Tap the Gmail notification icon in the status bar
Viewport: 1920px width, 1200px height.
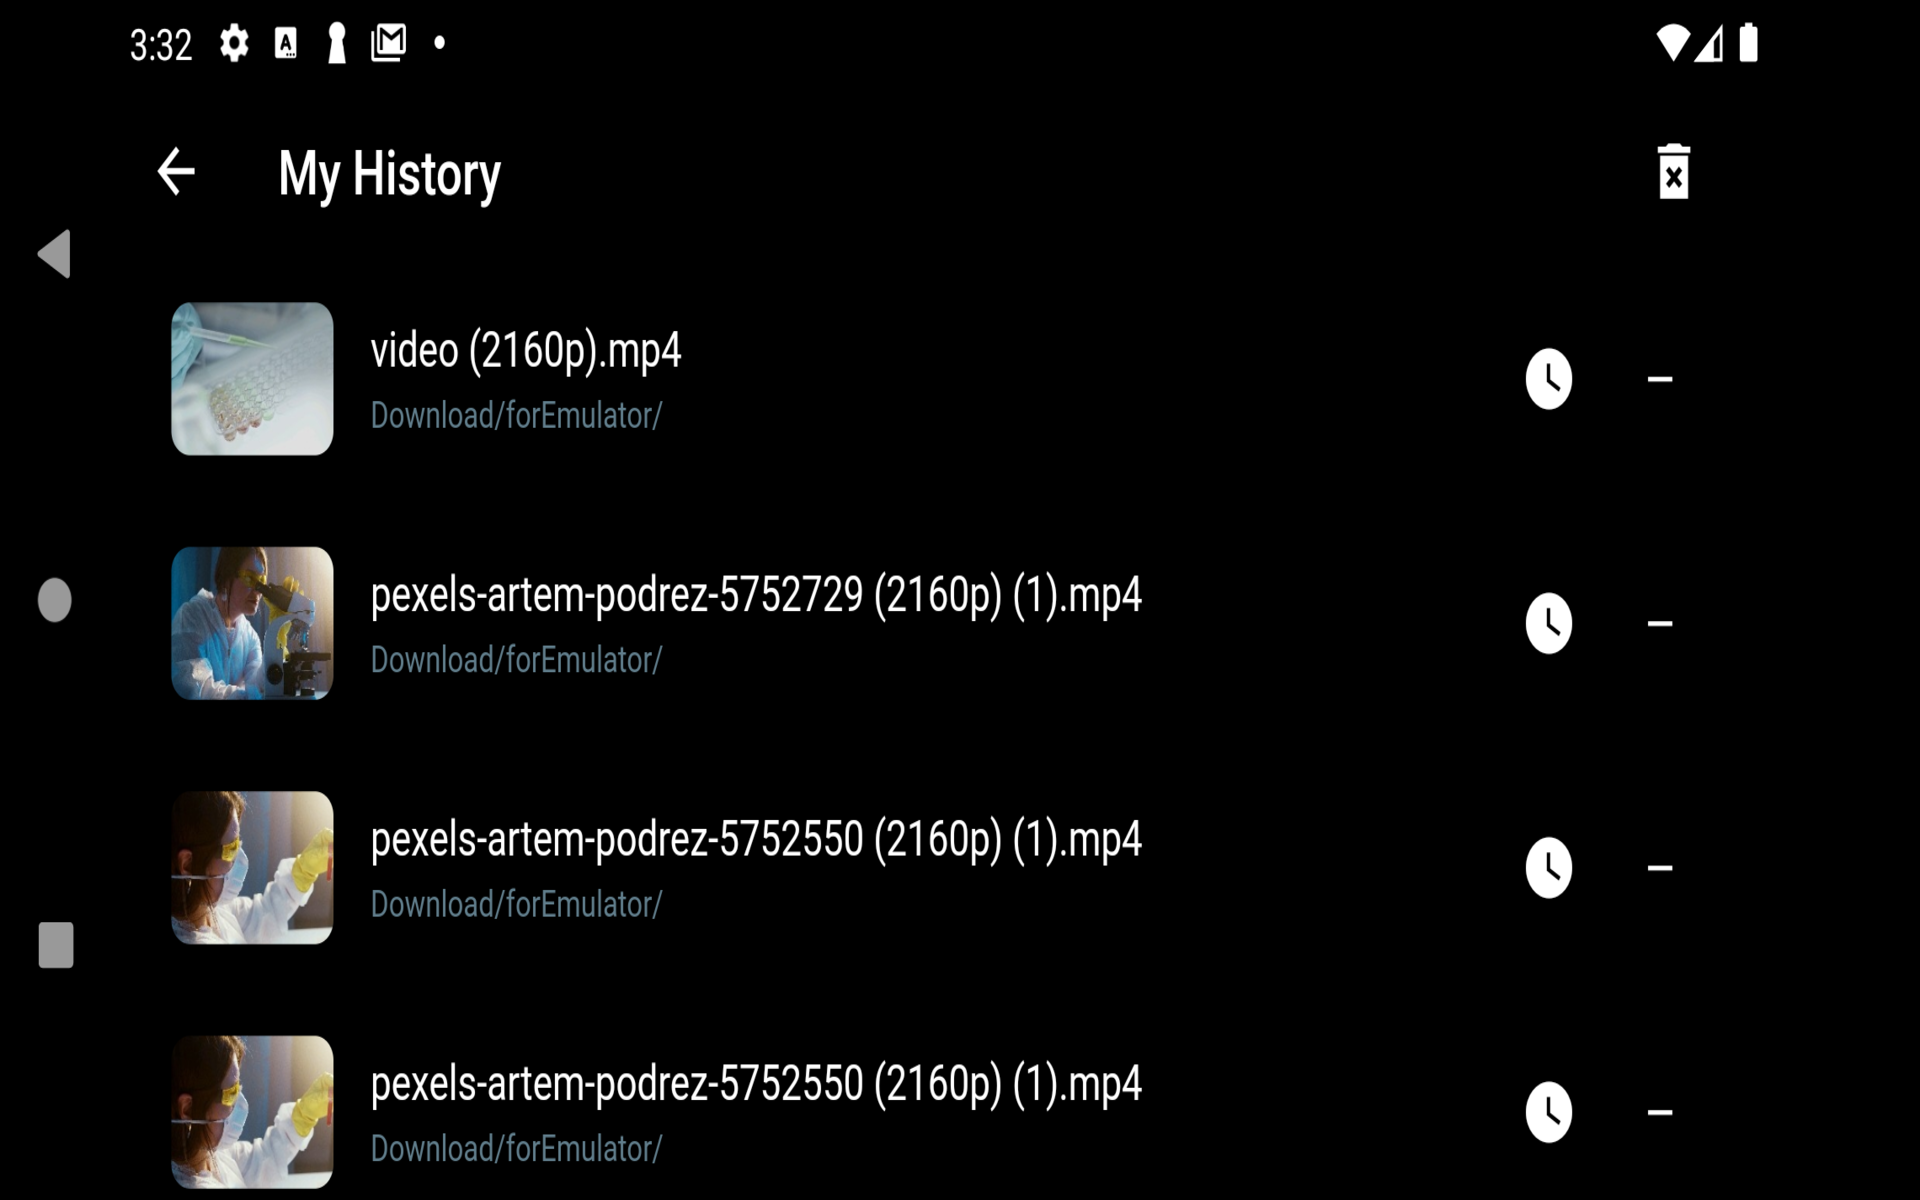[388, 43]
